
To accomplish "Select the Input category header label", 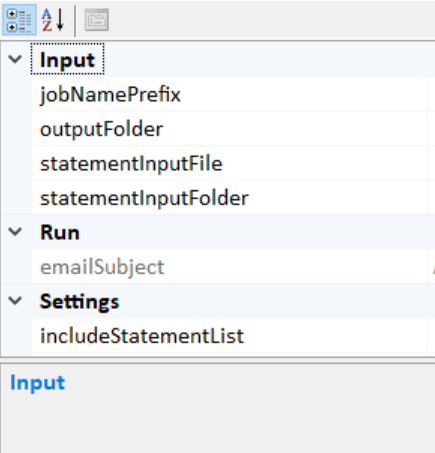I will [x=67, y=60].
